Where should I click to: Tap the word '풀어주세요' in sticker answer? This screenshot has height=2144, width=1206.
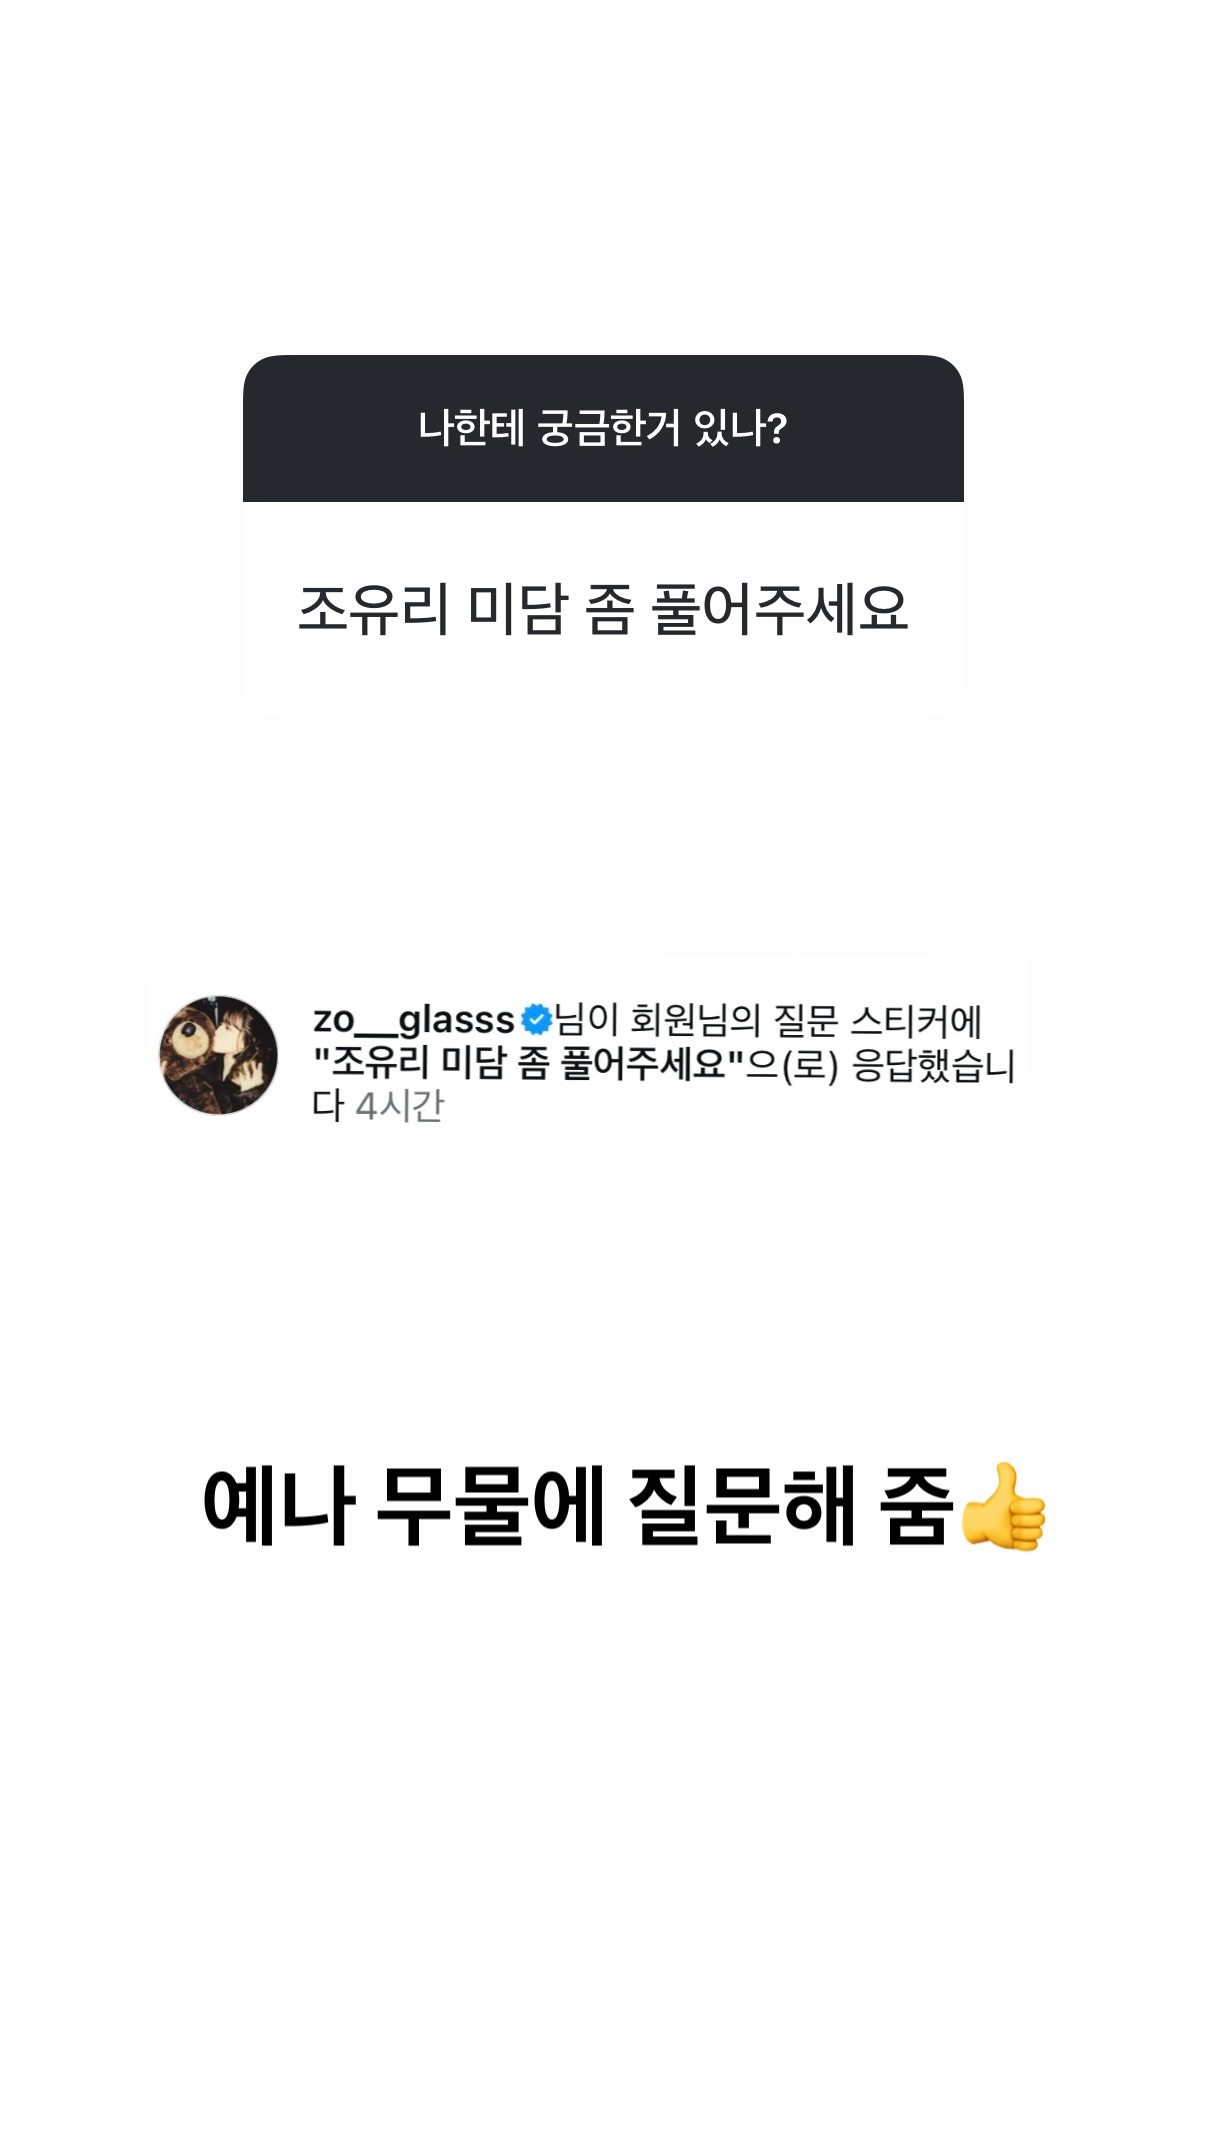tap(780, 608)
